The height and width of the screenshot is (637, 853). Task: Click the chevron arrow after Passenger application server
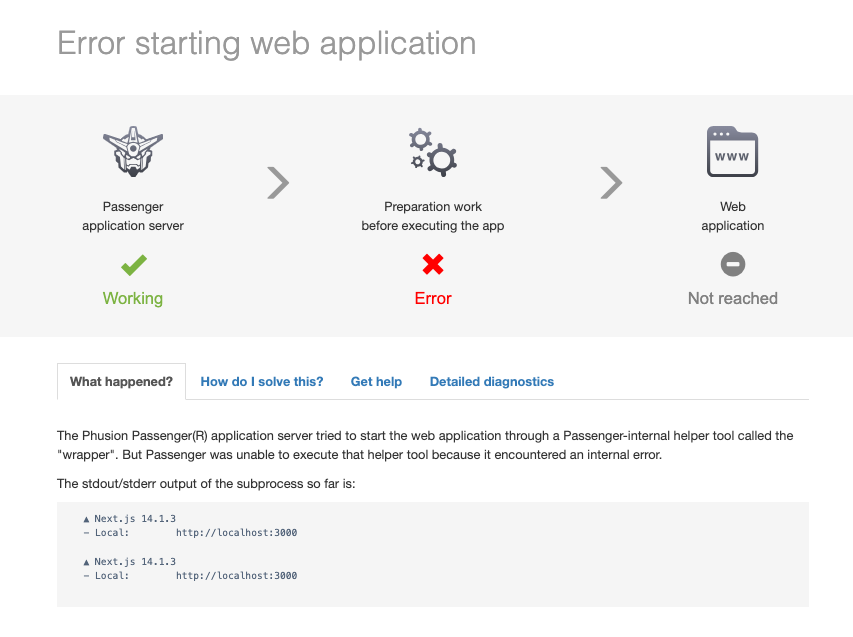click(279, 183)
